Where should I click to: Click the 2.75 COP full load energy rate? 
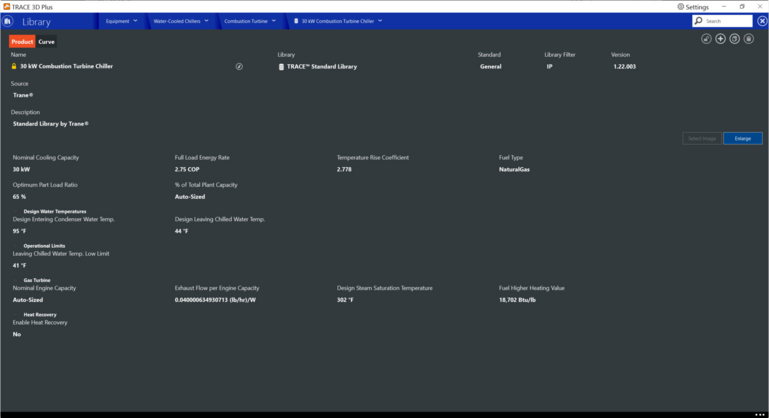(x=187, y=169)
